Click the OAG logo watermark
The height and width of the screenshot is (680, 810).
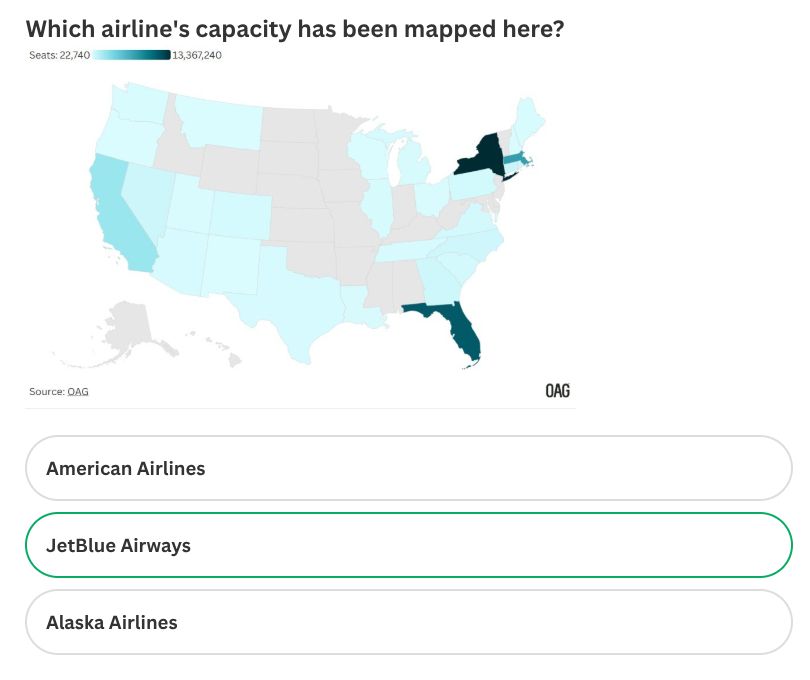pos(559,390)
